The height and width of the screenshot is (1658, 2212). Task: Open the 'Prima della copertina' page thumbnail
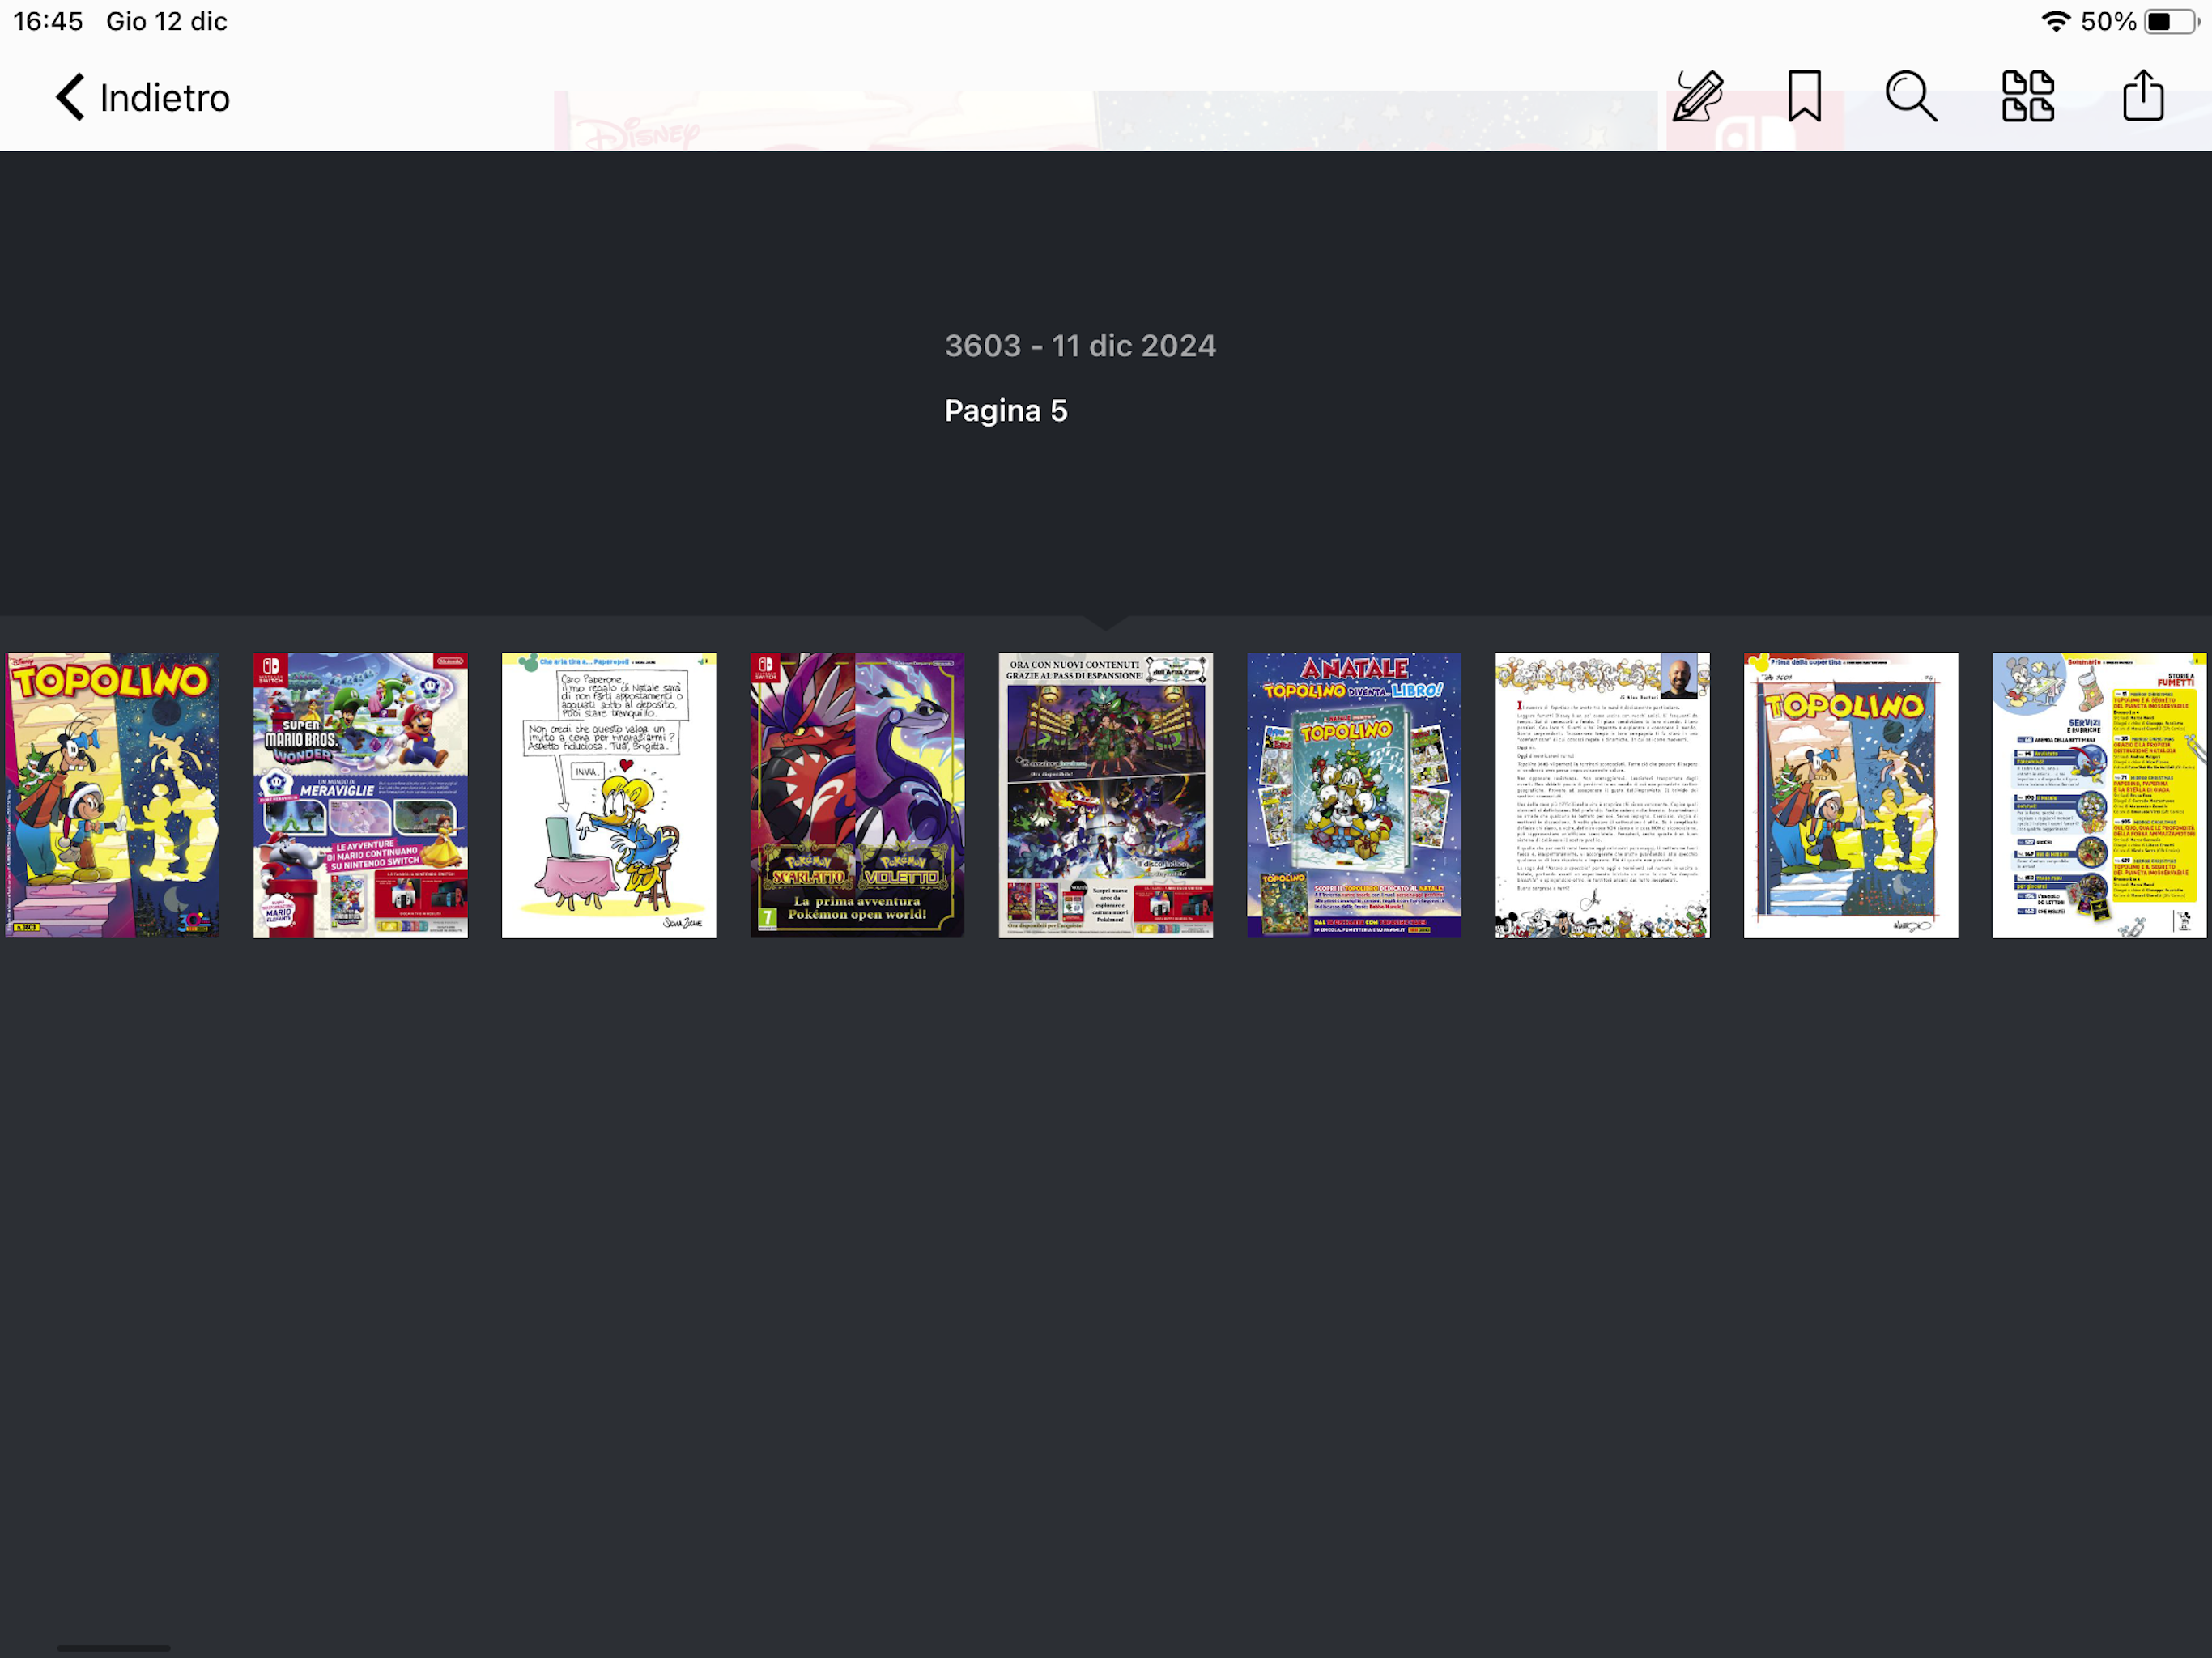(x=1851, y=795)
